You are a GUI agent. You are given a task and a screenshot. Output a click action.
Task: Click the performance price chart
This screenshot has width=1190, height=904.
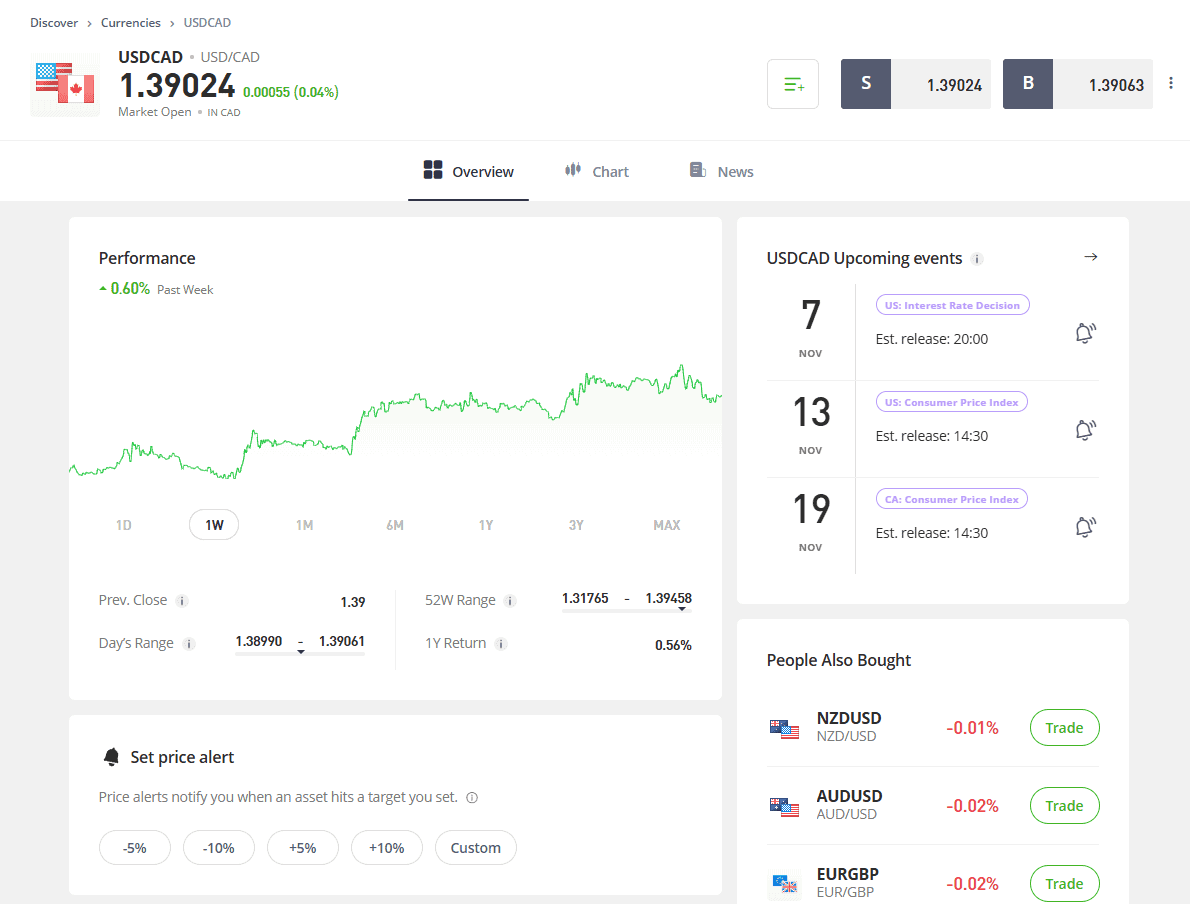[395, 421]
